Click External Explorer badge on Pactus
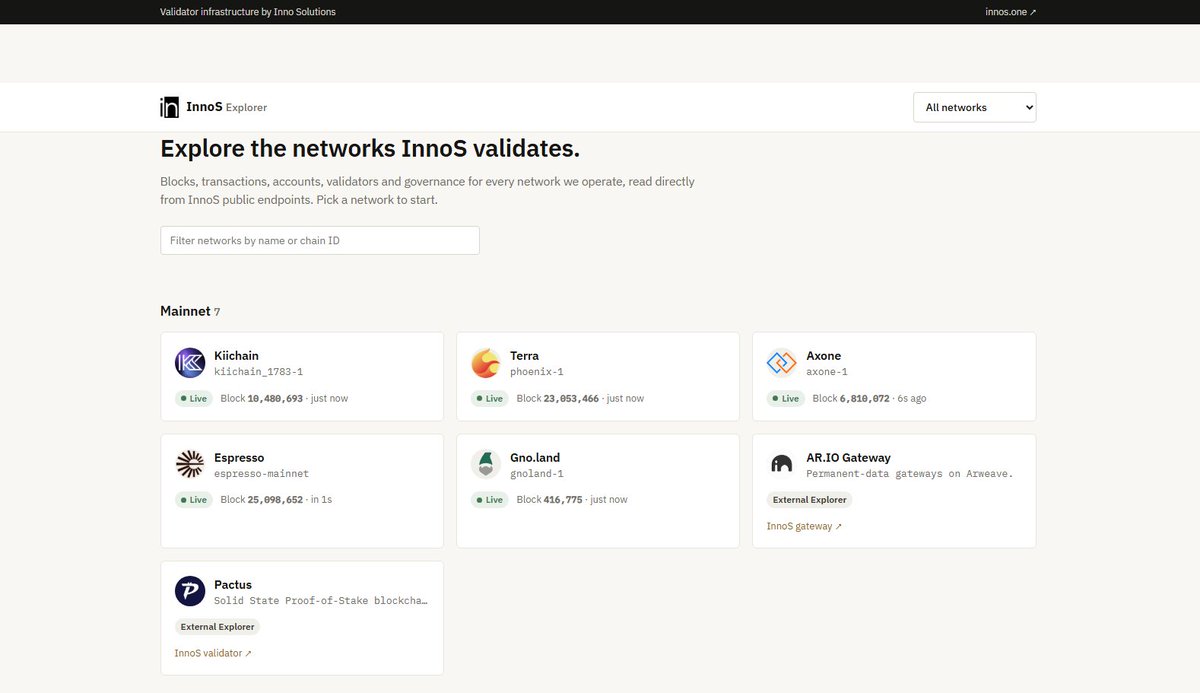The height and width of the screenshot is (693, 1200). [217, 627]
